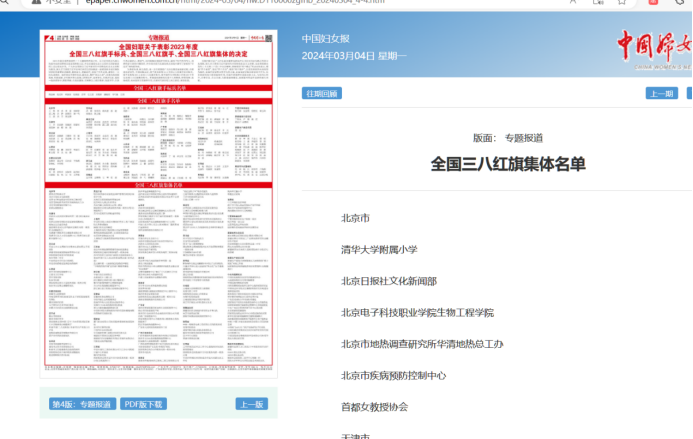
Task: Select 全国三八红旗手名单 banner in page image
Action: point(159,101)
